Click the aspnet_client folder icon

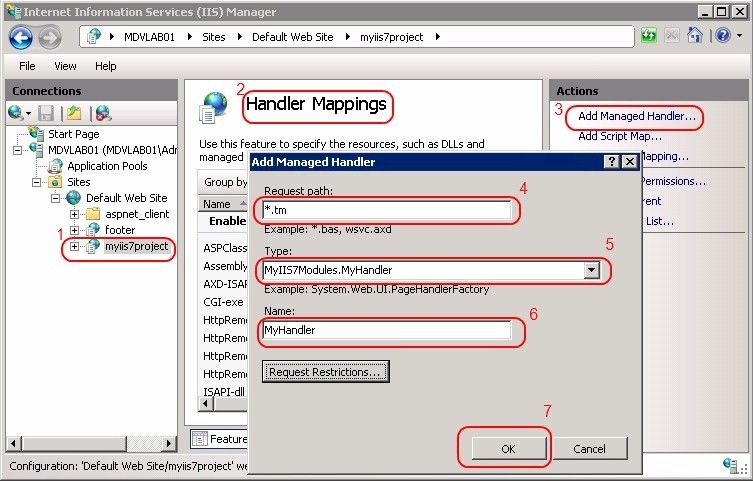[x=93, y=214]
